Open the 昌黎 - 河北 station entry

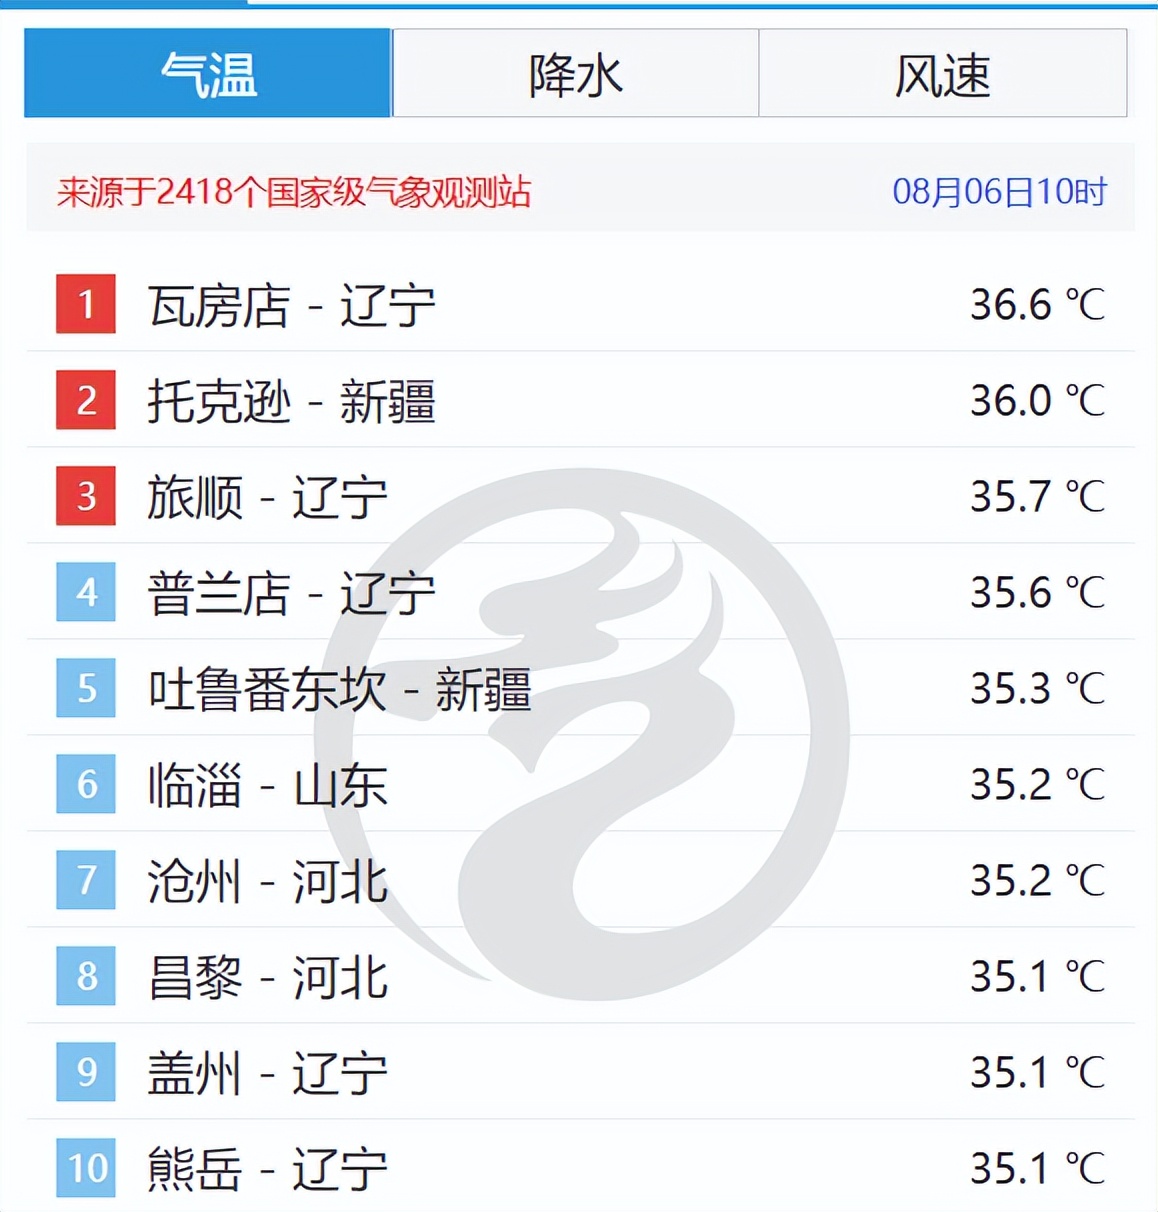point(580,976)
